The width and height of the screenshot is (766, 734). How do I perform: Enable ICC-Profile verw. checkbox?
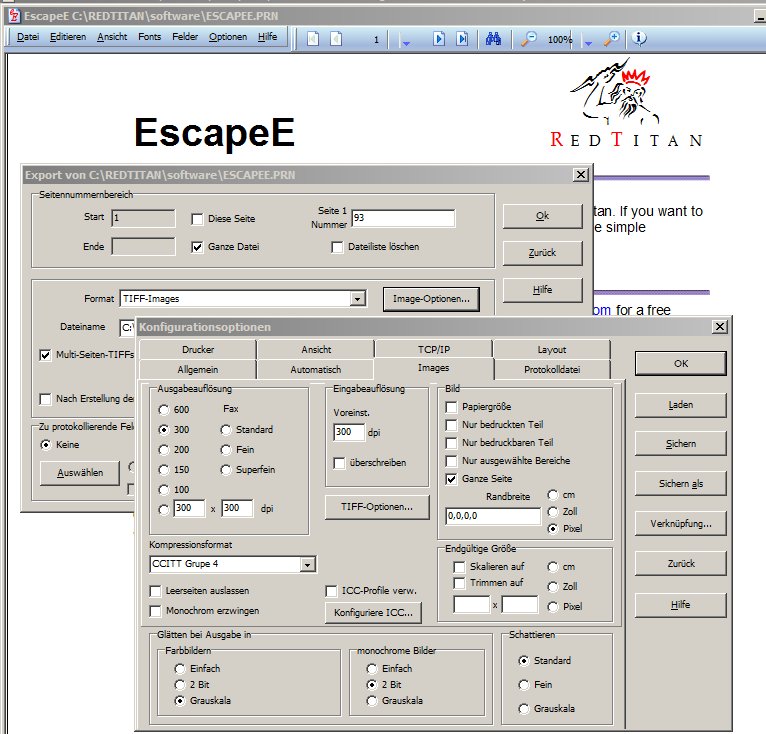pyautogui.click(x=331, y=591)
